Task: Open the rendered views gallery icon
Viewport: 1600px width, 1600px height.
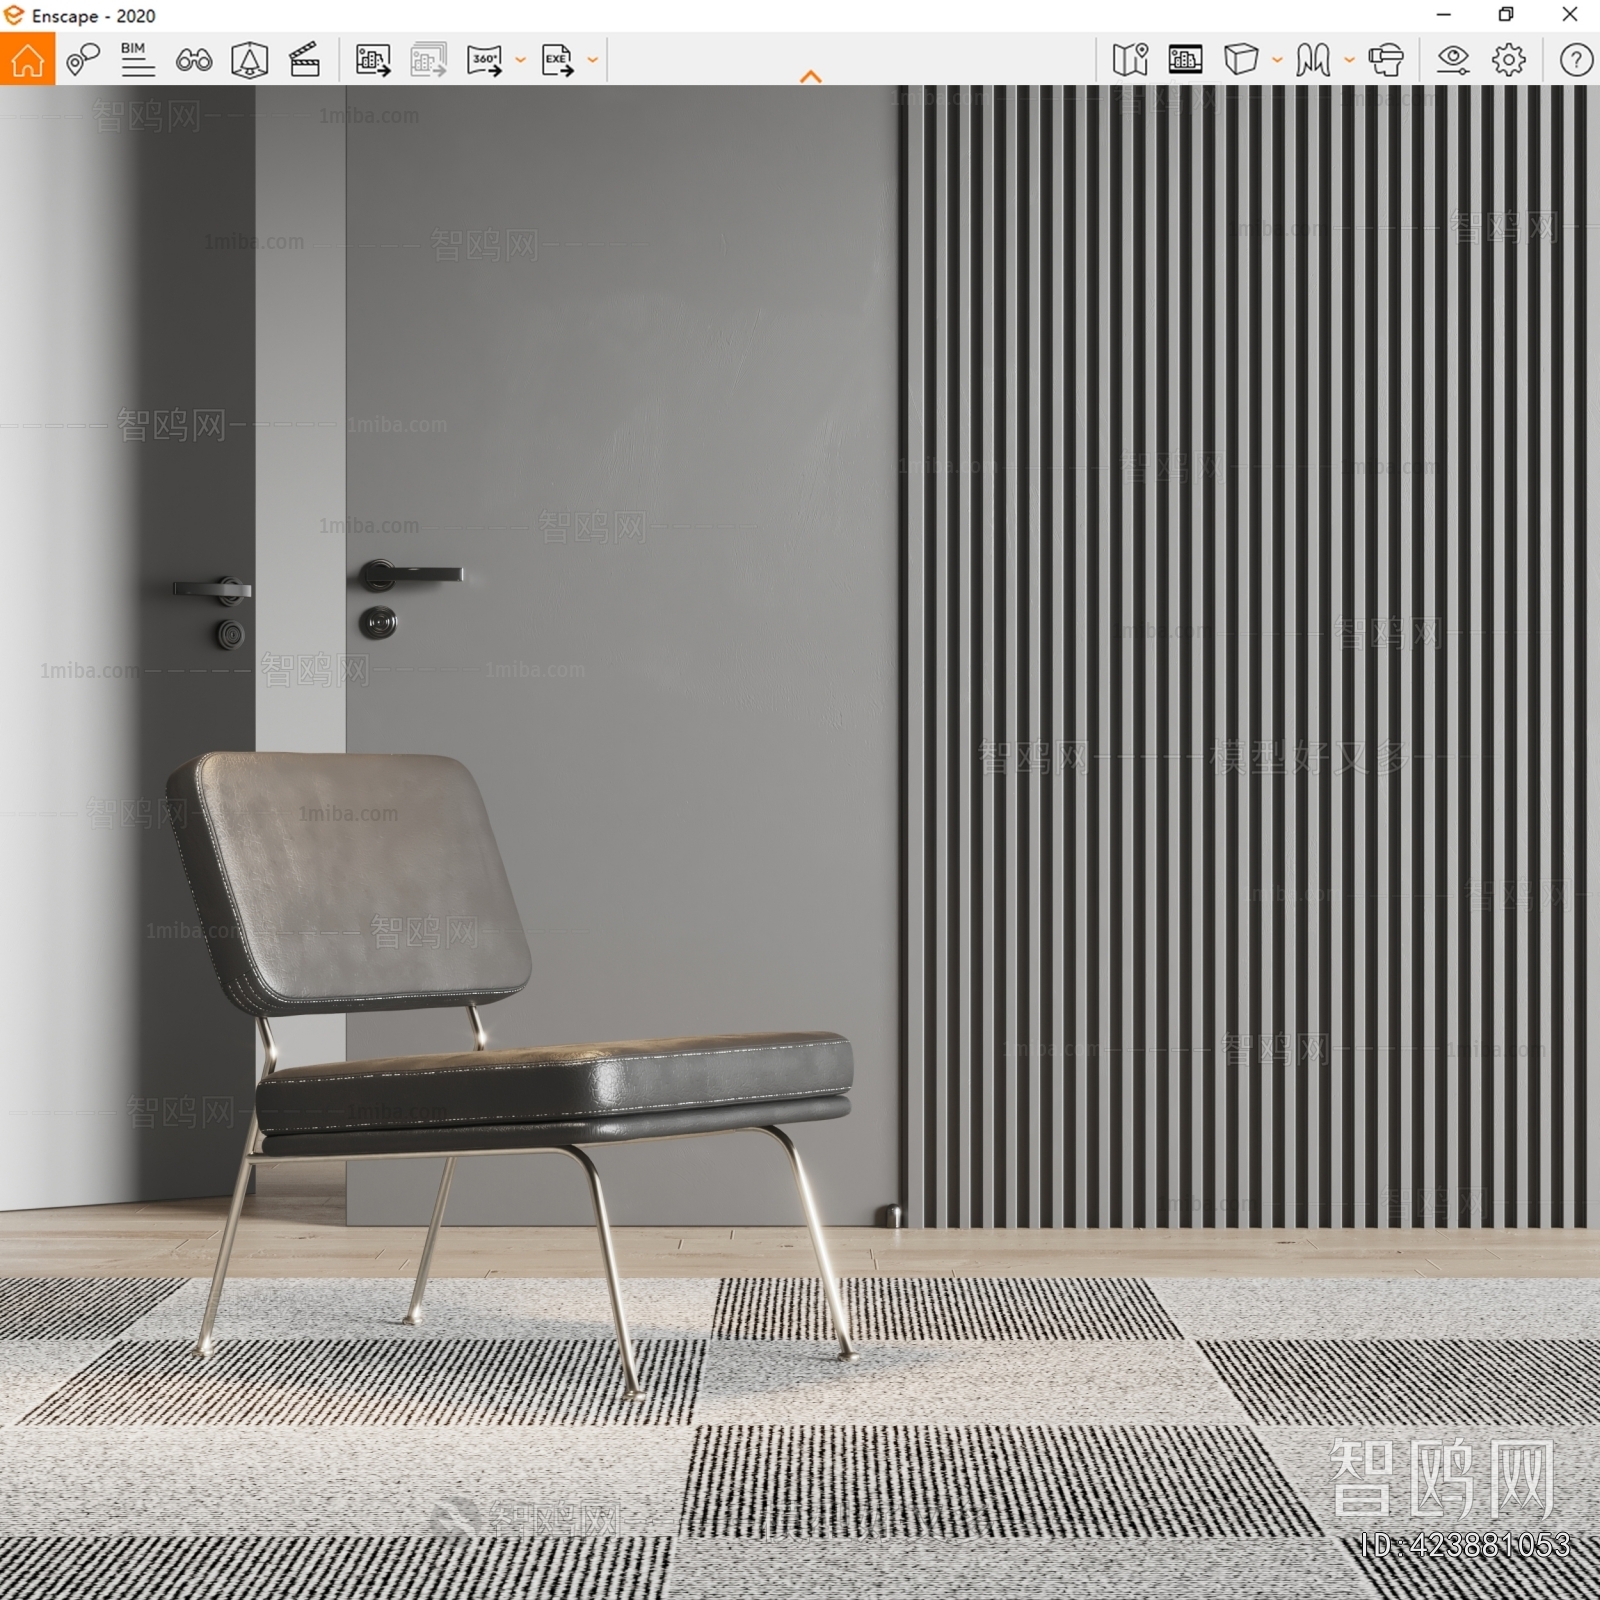Action: coord(1185,60)
